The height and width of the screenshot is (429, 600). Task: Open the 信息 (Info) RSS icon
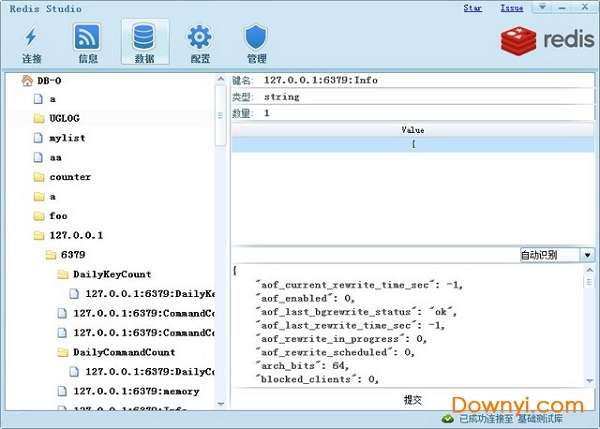(87, 37)
